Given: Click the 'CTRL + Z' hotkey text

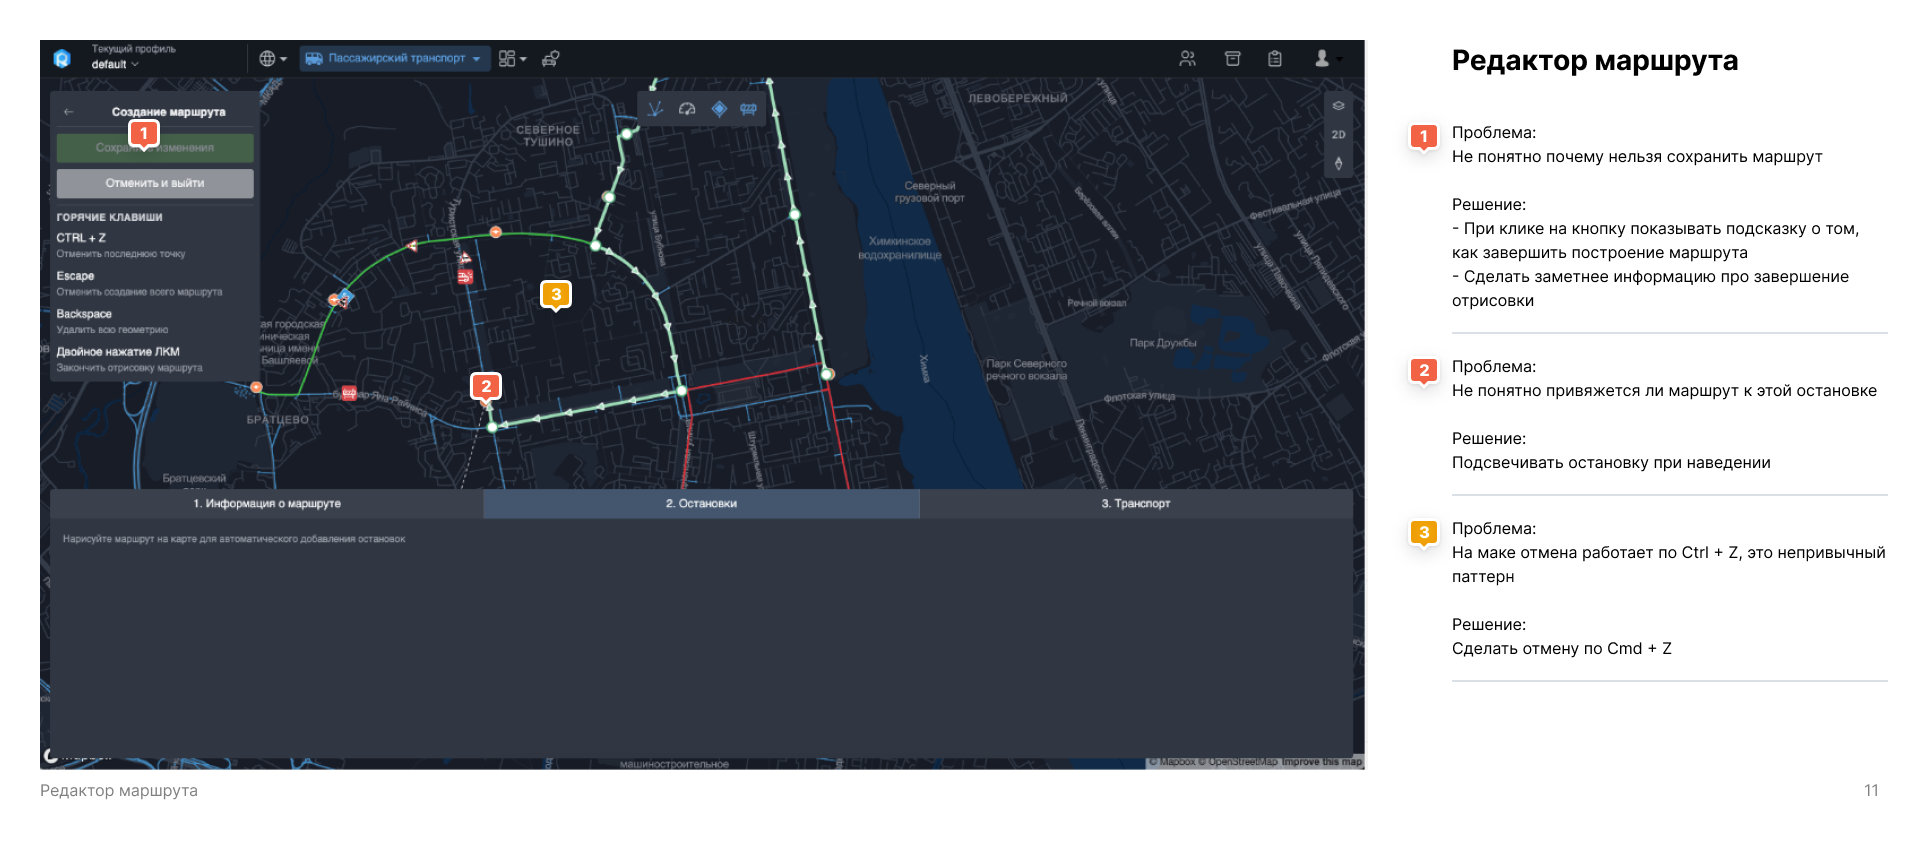Looking at the screenshot, I should point(81,238).
